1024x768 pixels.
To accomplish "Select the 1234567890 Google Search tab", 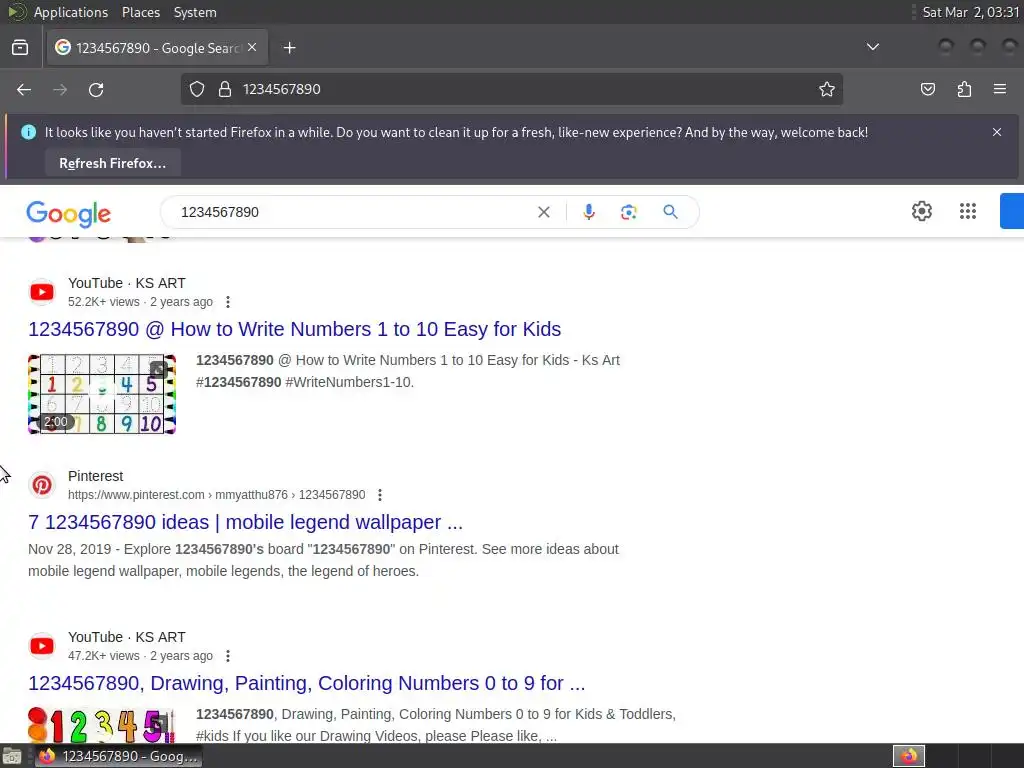I will tap(157, 48).
